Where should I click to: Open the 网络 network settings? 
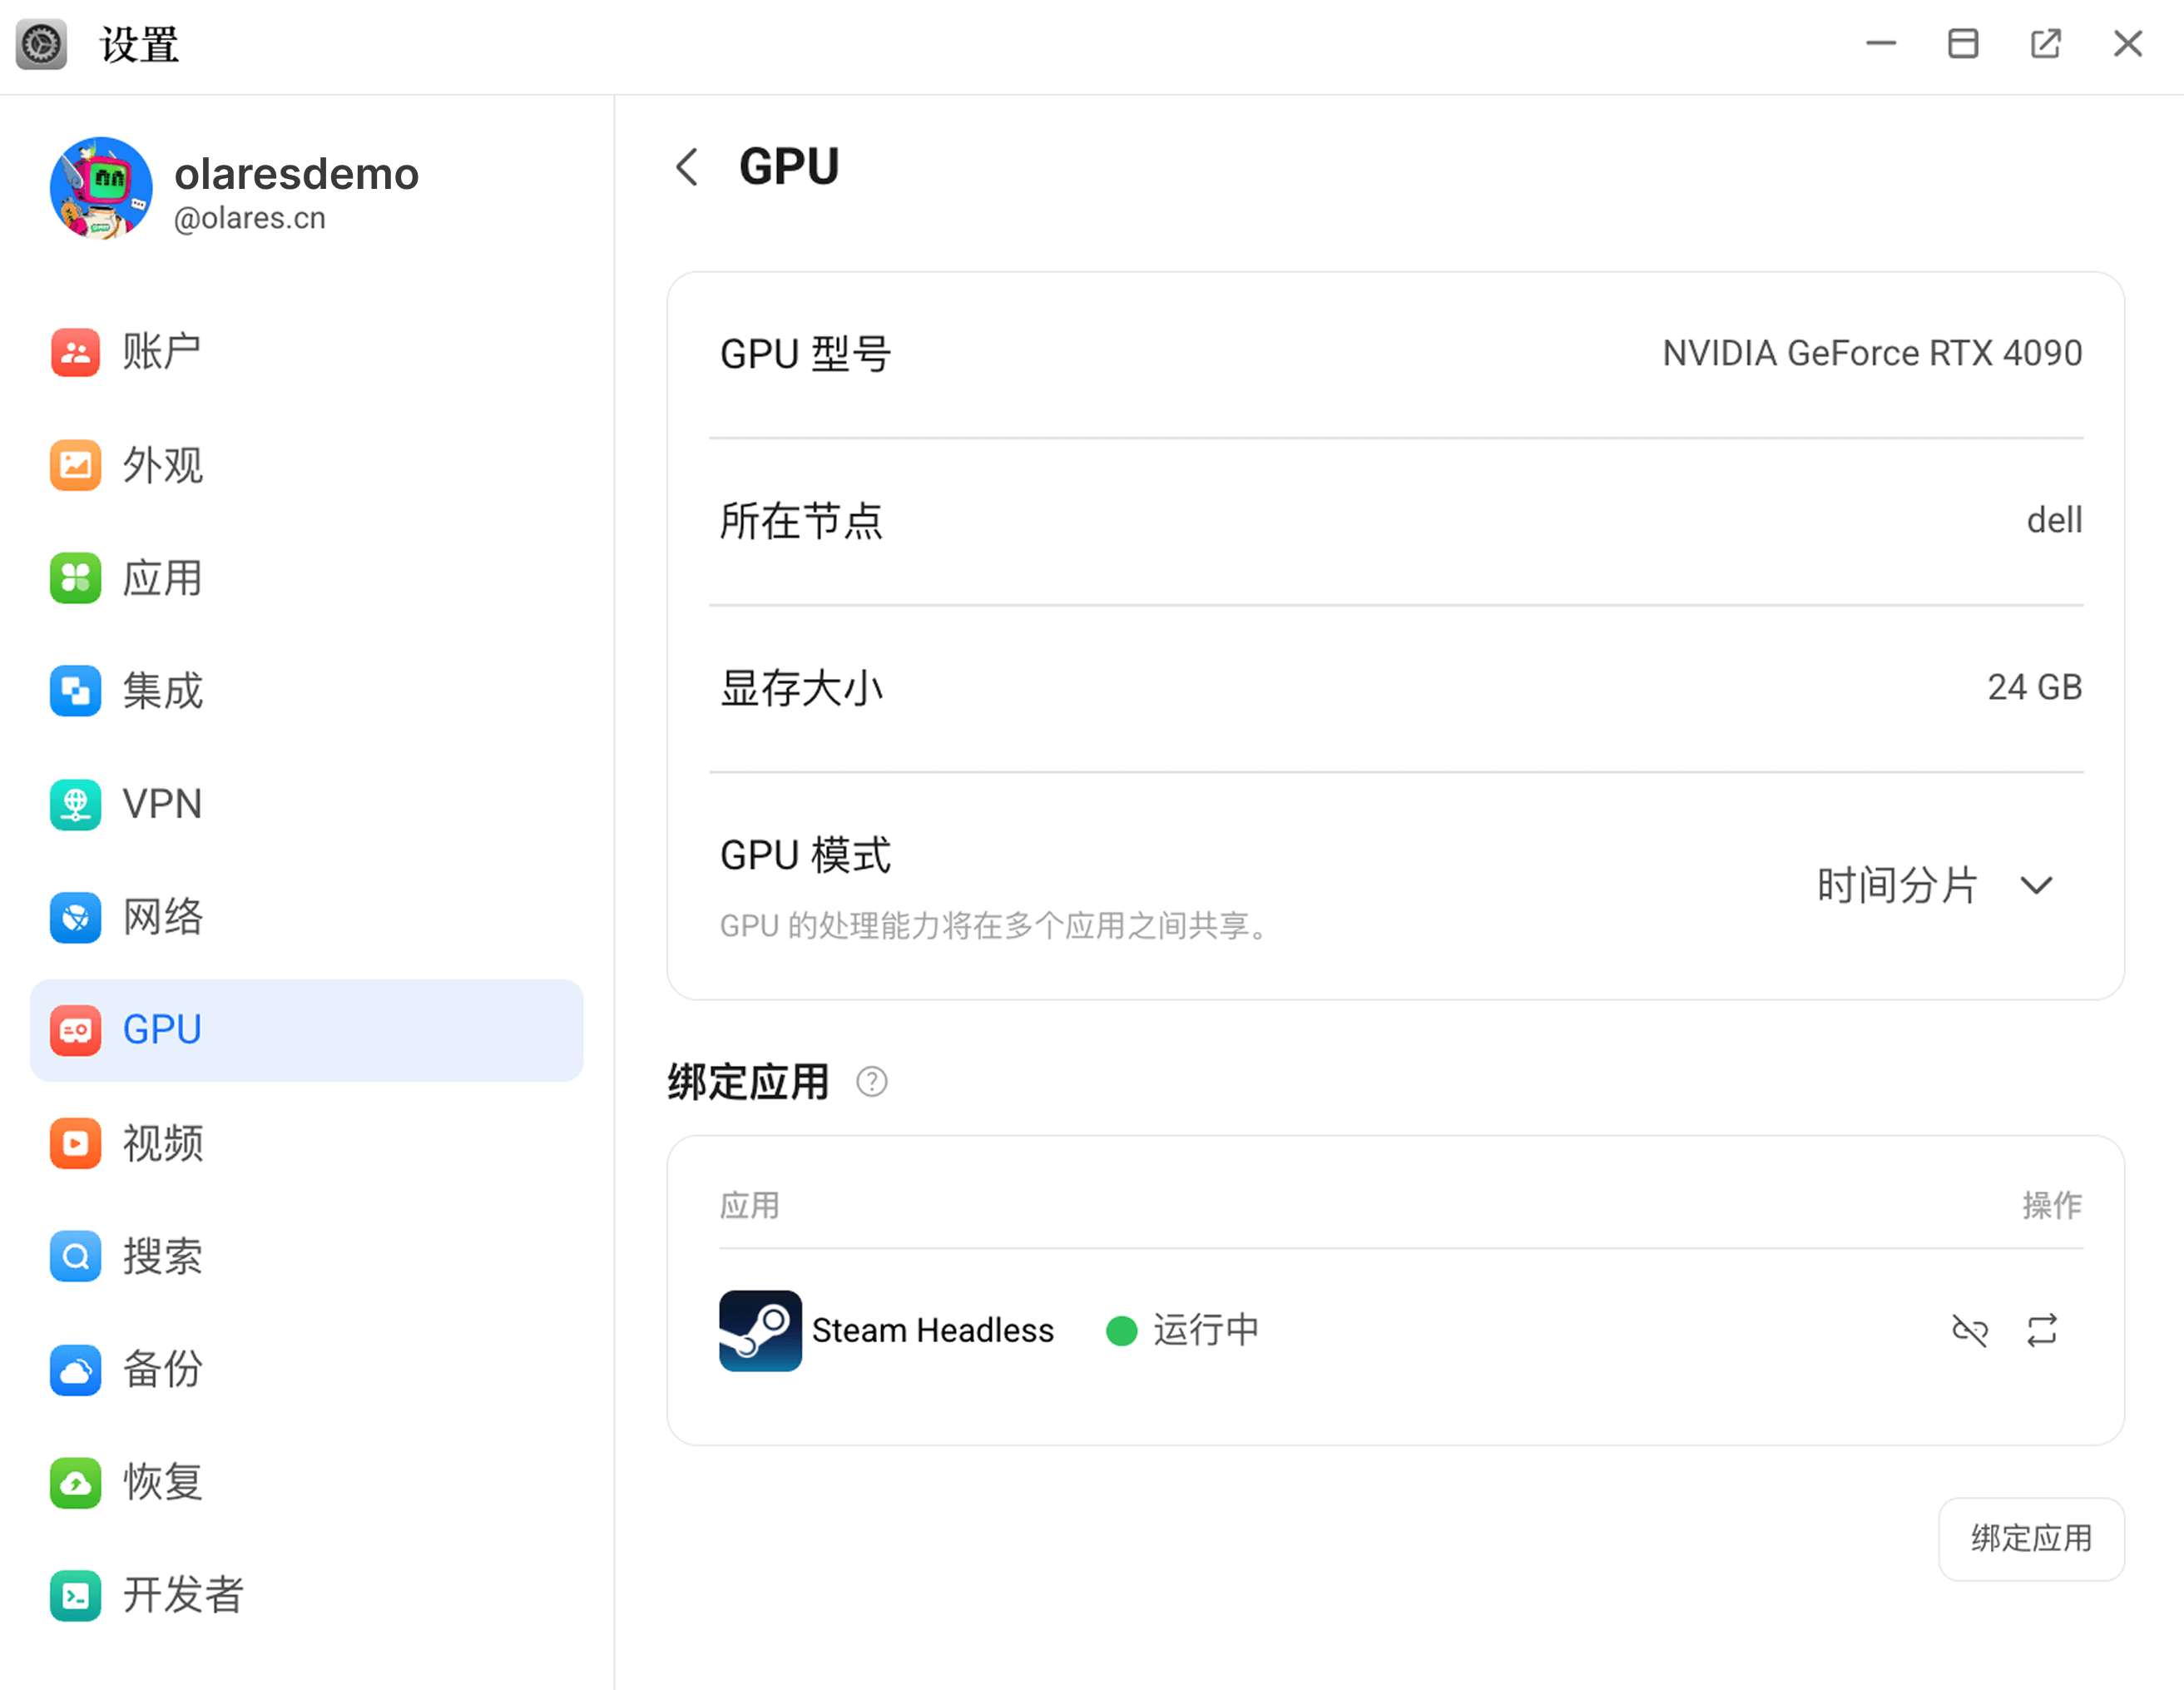161,917
